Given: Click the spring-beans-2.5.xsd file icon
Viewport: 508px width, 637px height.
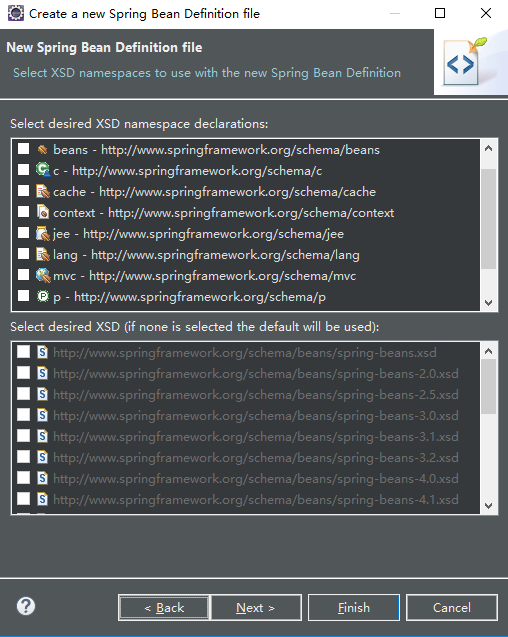Looking at the screenshot, I should pos(42,394).
